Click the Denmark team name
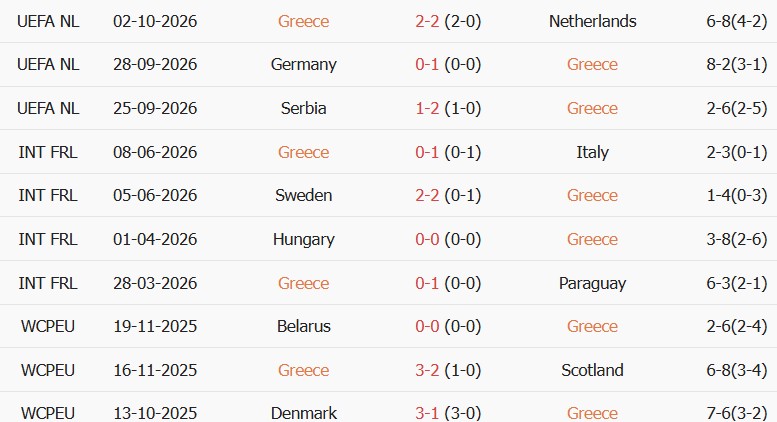The width and height of the screenshot is (777, 422). (x=303, y=413)
